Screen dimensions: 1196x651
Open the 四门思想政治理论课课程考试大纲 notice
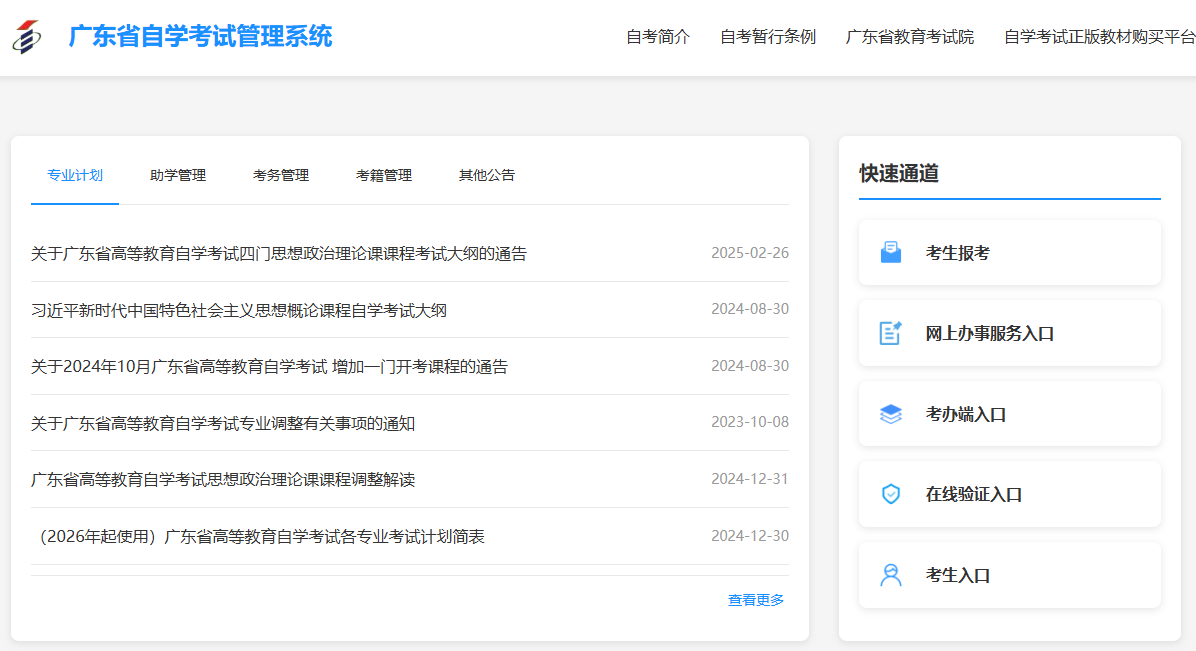pos(279,253)
